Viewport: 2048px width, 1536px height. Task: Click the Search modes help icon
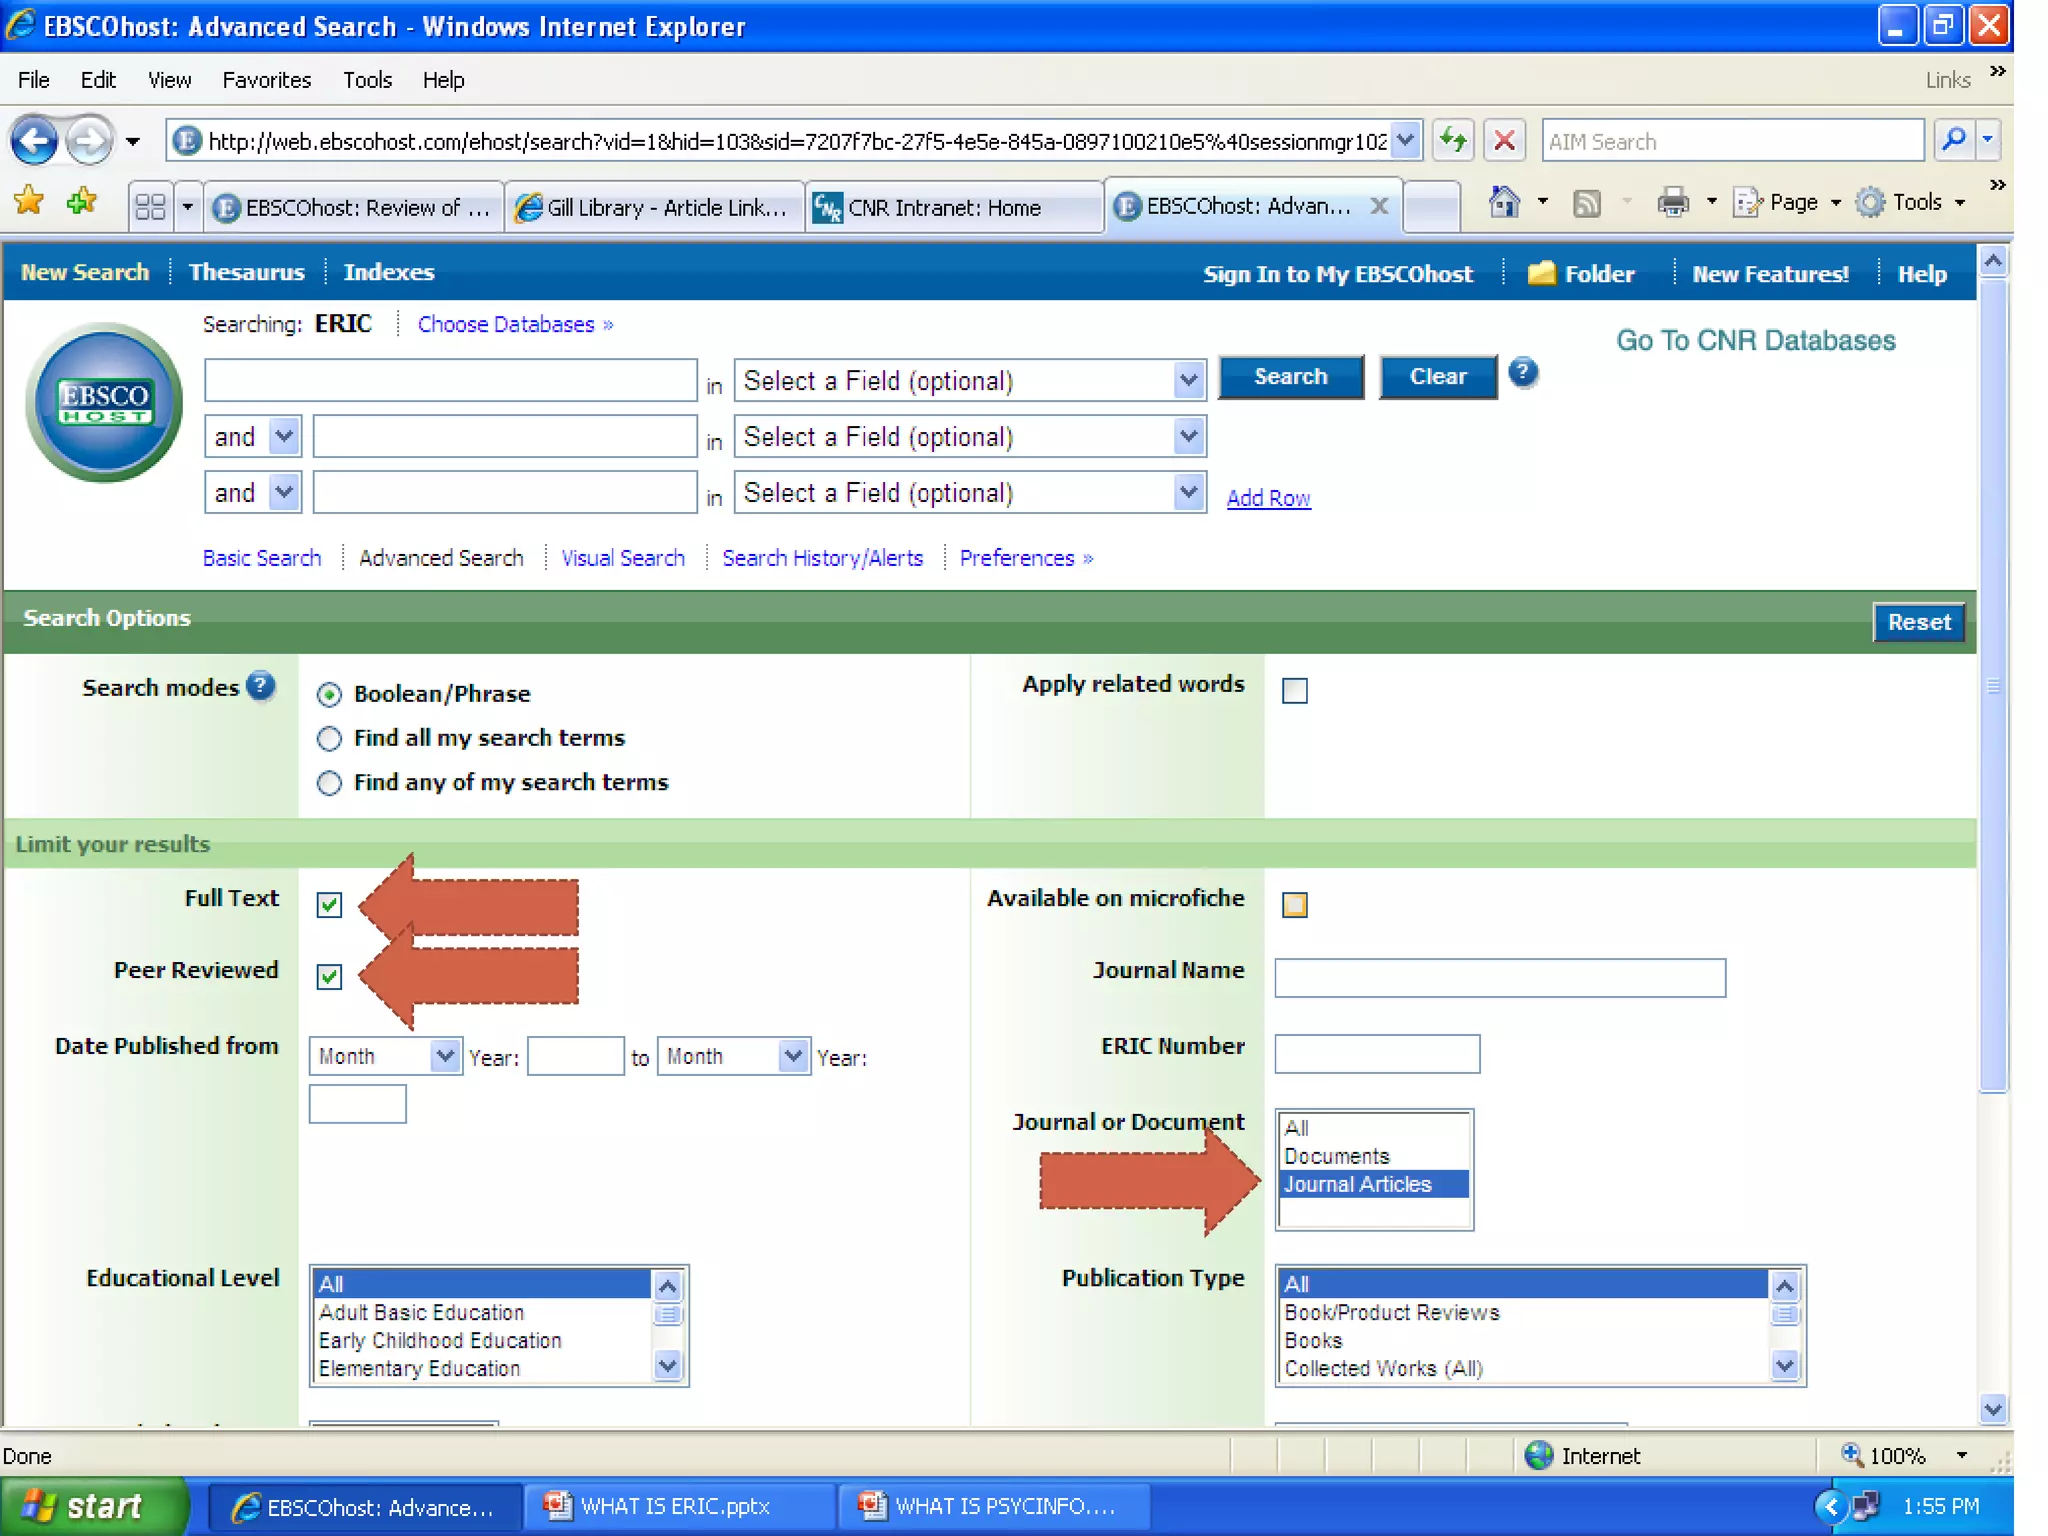[x=261, y=687]
